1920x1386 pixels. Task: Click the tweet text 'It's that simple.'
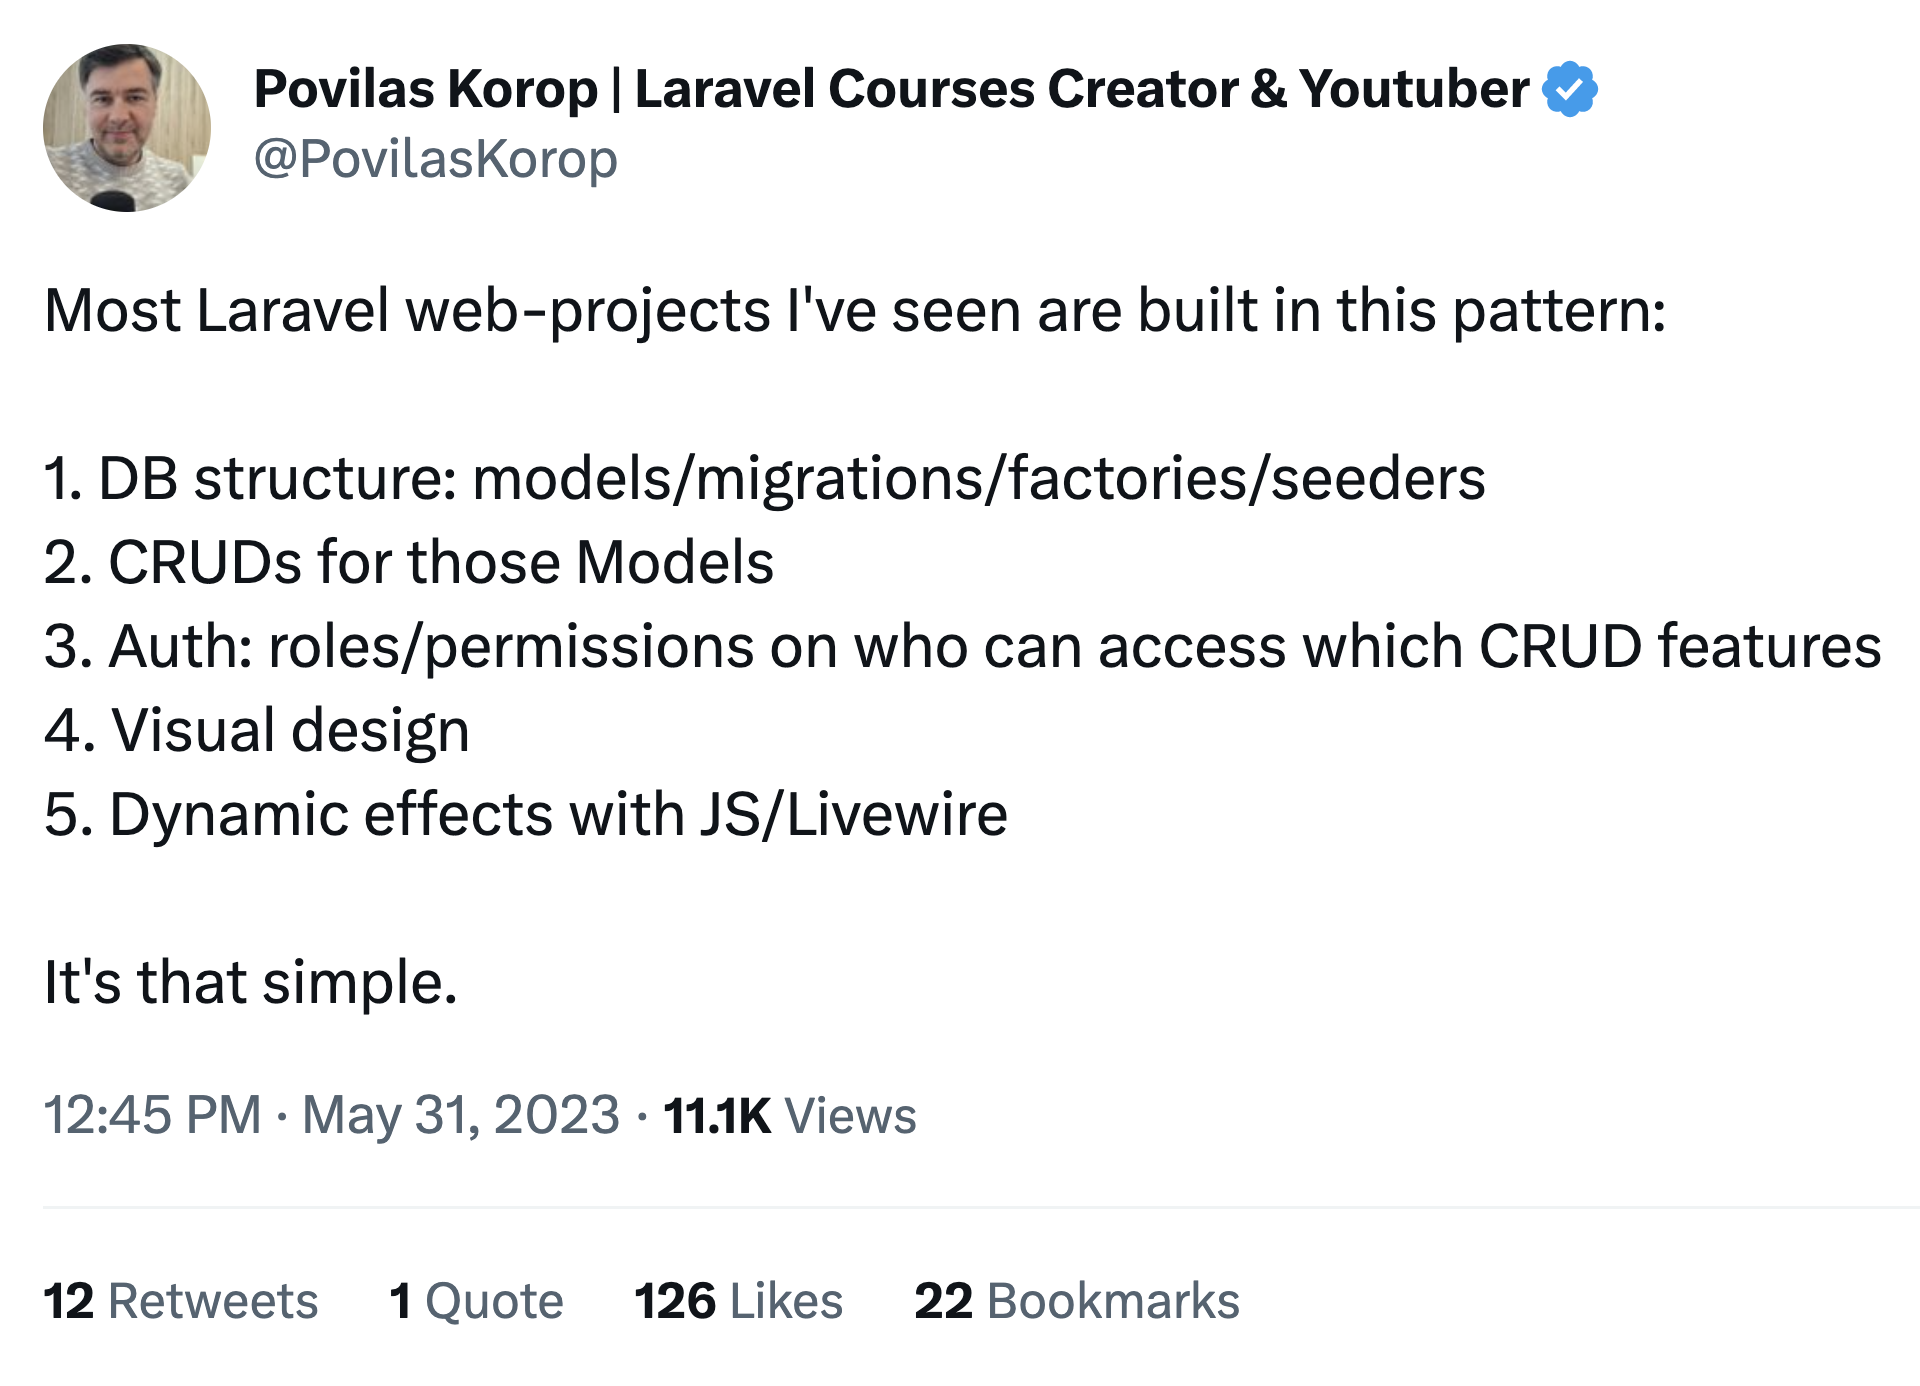click(251, 981)
